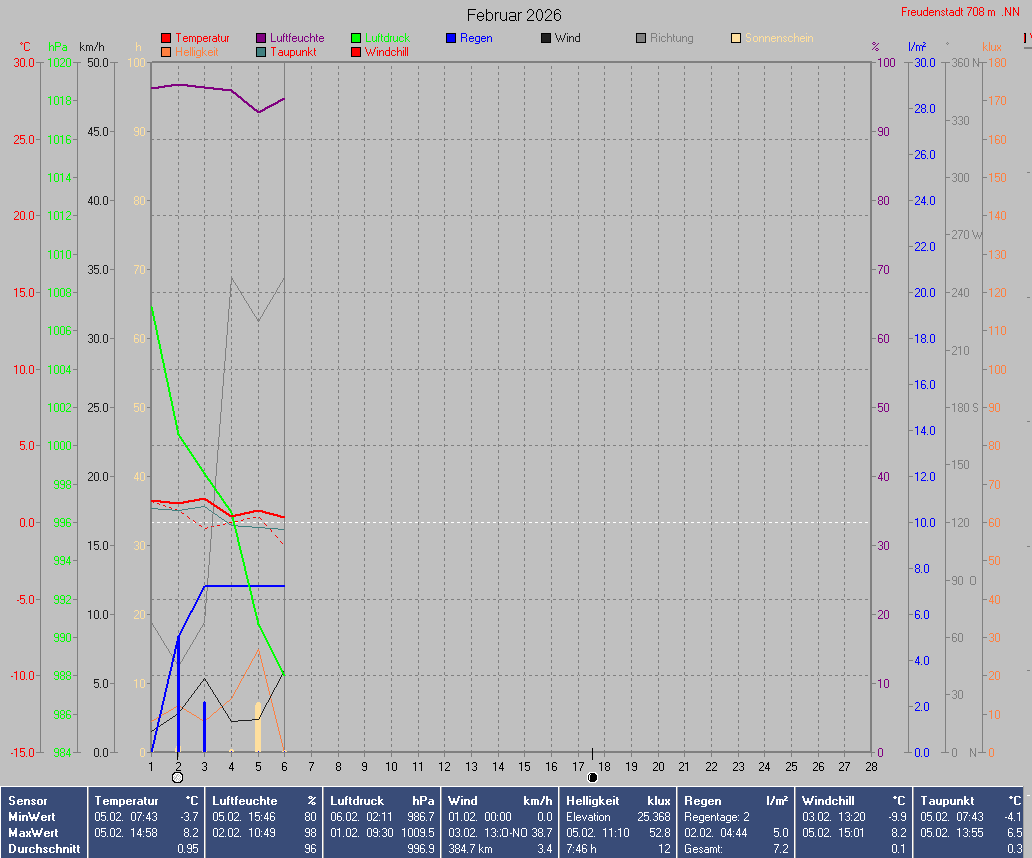This screenshot has width=1032, height=858.
Task: Click the red Windchill legend square
Action: [356, 52]
